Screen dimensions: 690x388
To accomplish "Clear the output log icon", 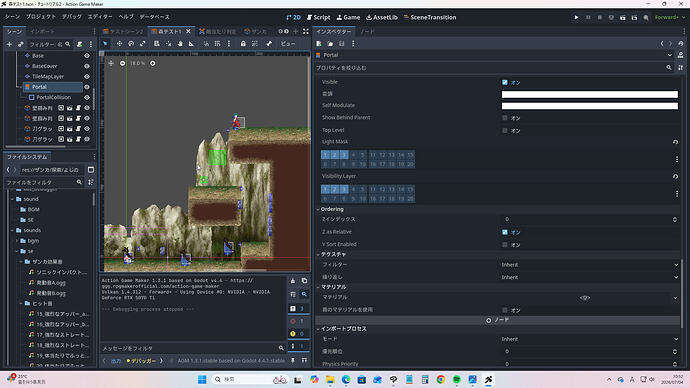I will pyautogui.click(x=293, y=281).
